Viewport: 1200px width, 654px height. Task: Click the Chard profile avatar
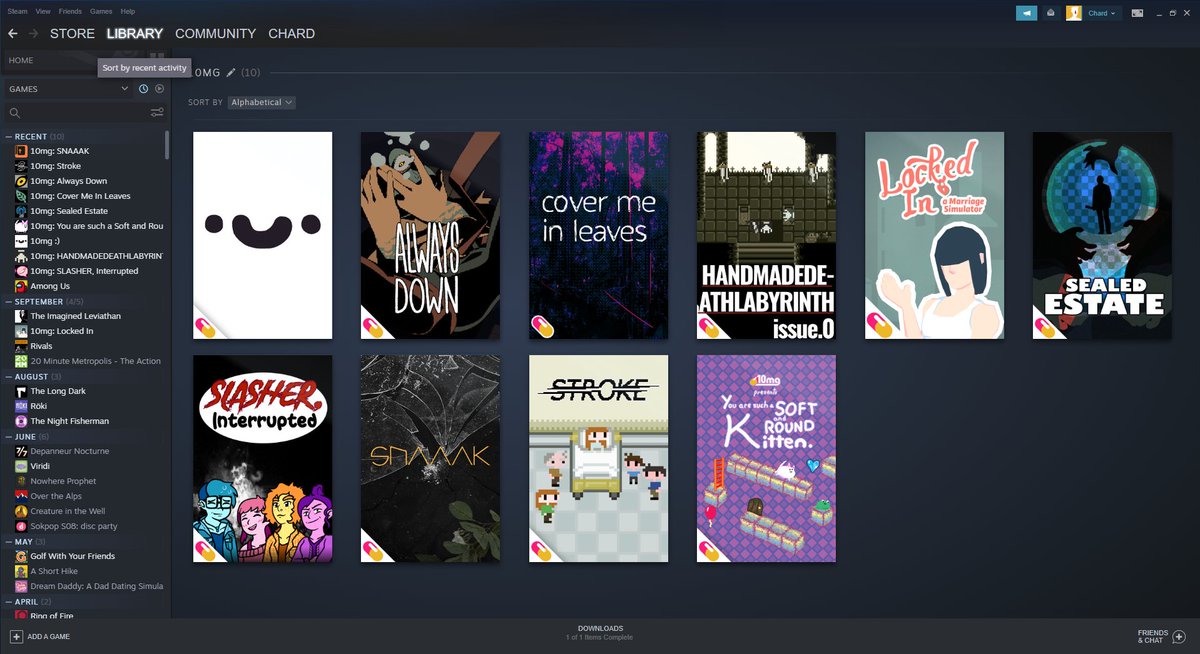(1074, 13)
